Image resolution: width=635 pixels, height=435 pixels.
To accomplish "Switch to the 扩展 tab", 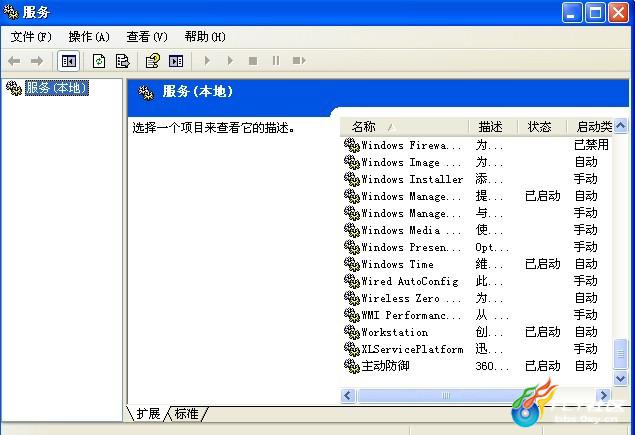I will [148, 414].
